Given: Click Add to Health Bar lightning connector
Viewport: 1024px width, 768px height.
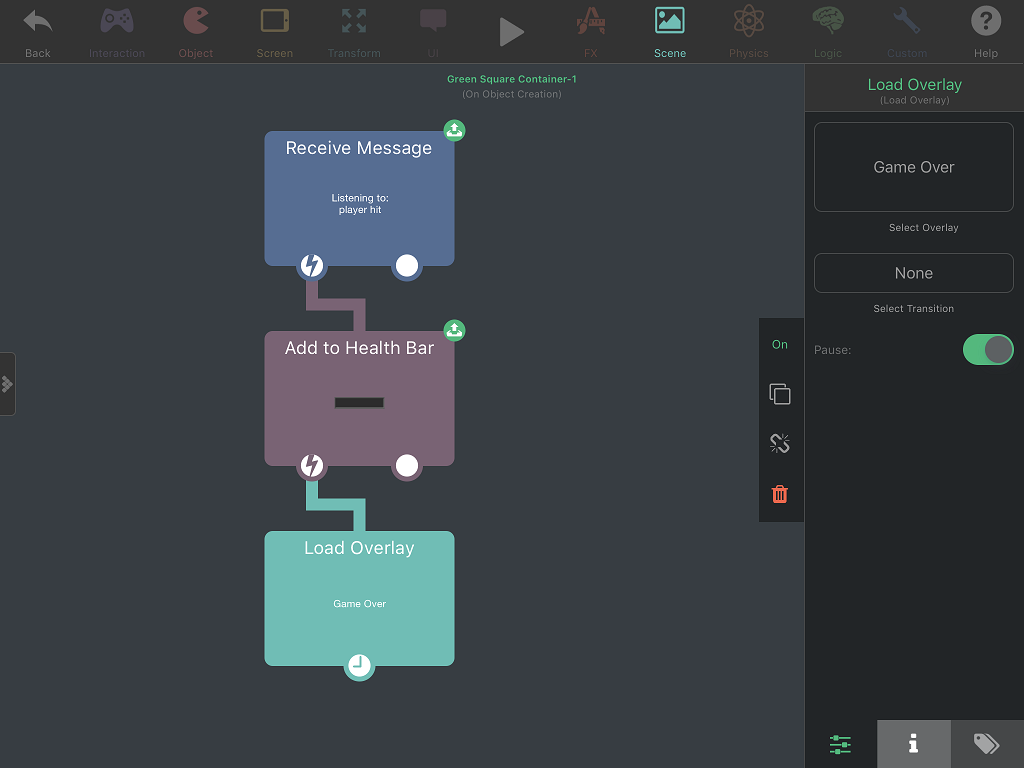Looking at the screenshot, I should [312, 466].
